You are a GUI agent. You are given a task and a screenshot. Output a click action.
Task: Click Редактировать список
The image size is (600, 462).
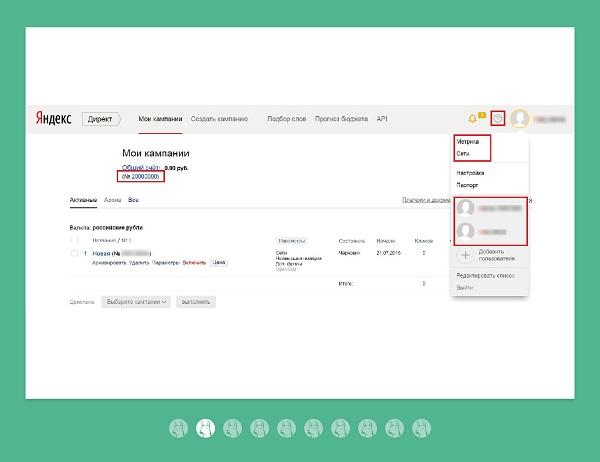tap(486, 276)
